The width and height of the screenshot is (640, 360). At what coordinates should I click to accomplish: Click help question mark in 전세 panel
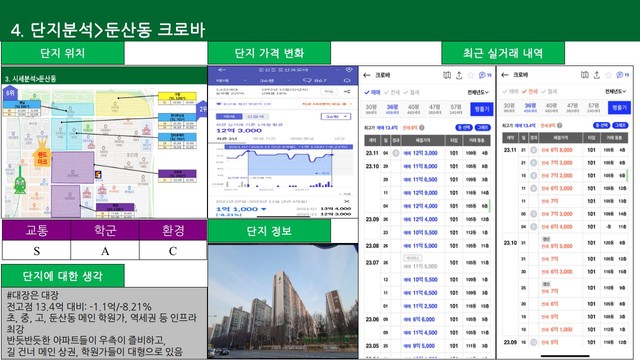tap(559, 125)
